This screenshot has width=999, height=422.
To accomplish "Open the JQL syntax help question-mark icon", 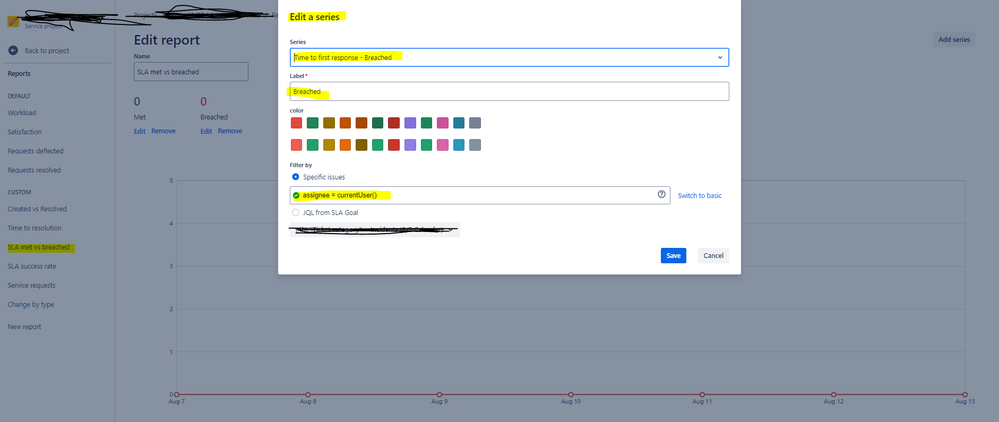I will [x=661, y=194].
